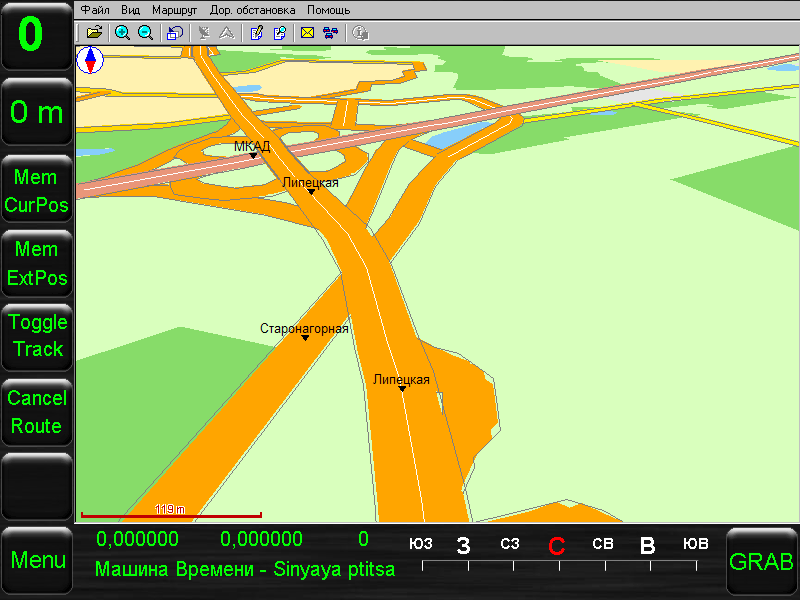This screenshot has width=800, height=600.
Task: Click the compass north indicator on the map
Action: coord(91,60)
